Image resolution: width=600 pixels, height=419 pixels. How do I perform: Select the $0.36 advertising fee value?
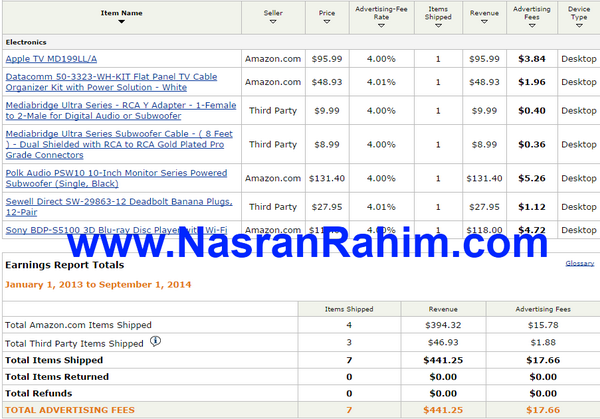(x=532, y=144)
